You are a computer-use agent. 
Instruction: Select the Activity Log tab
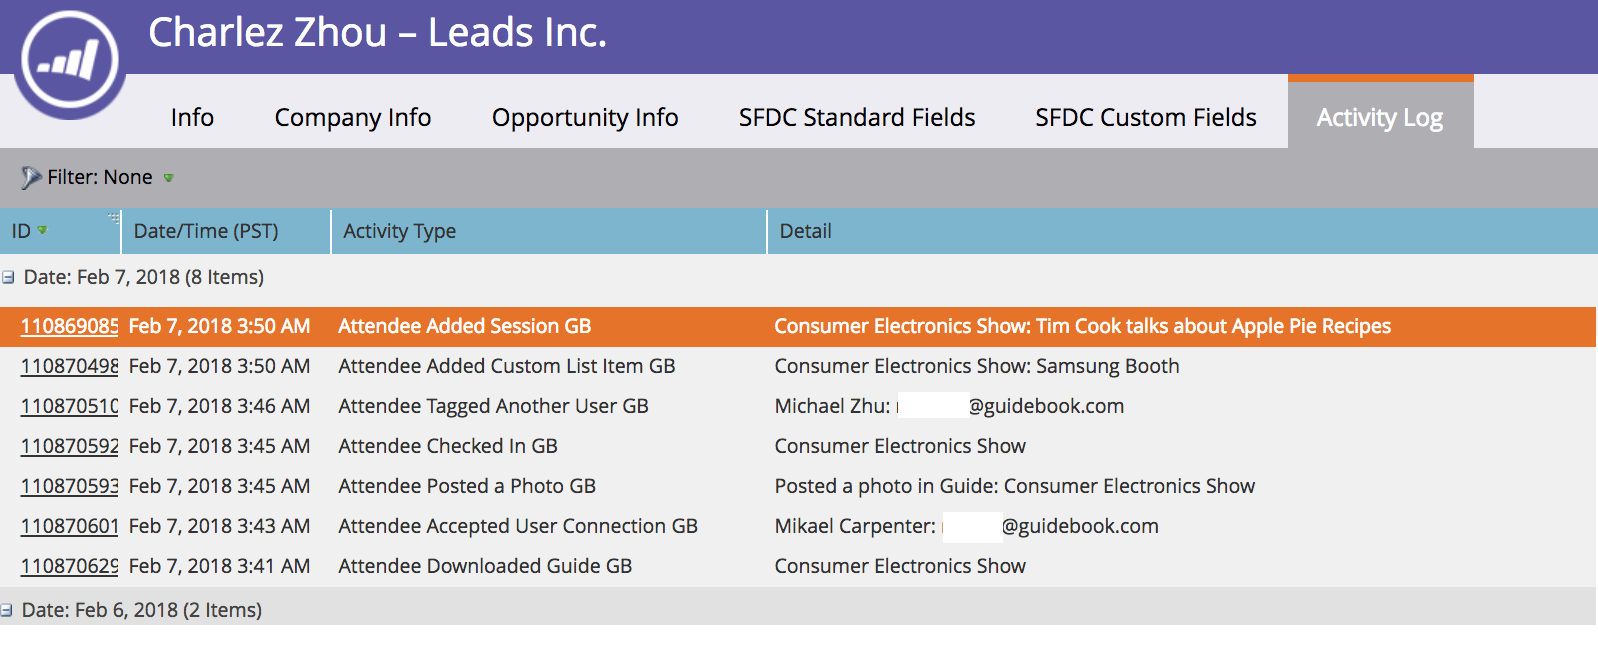(x=1380, y=115)
